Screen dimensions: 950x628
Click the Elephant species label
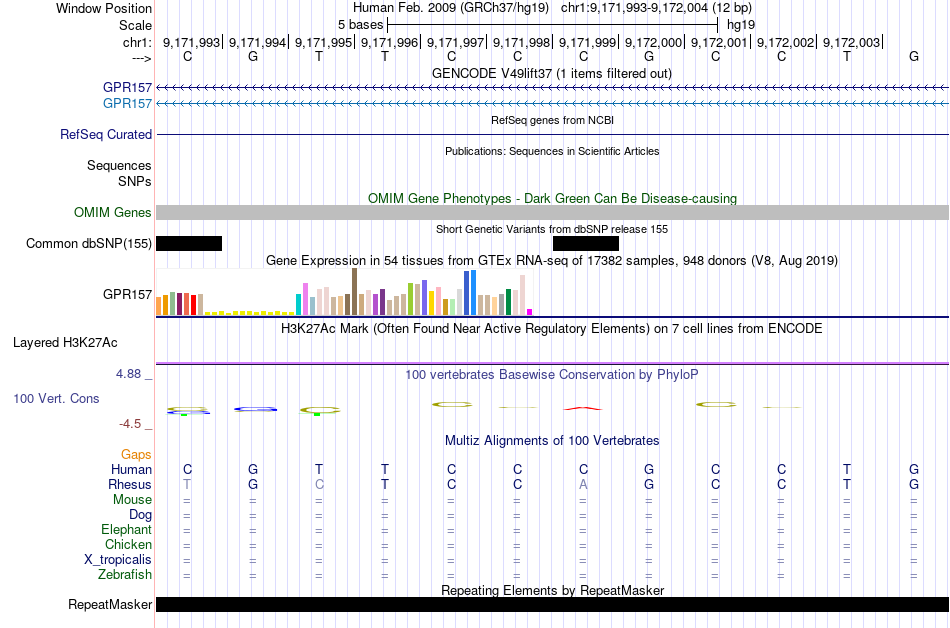point(127,529)
